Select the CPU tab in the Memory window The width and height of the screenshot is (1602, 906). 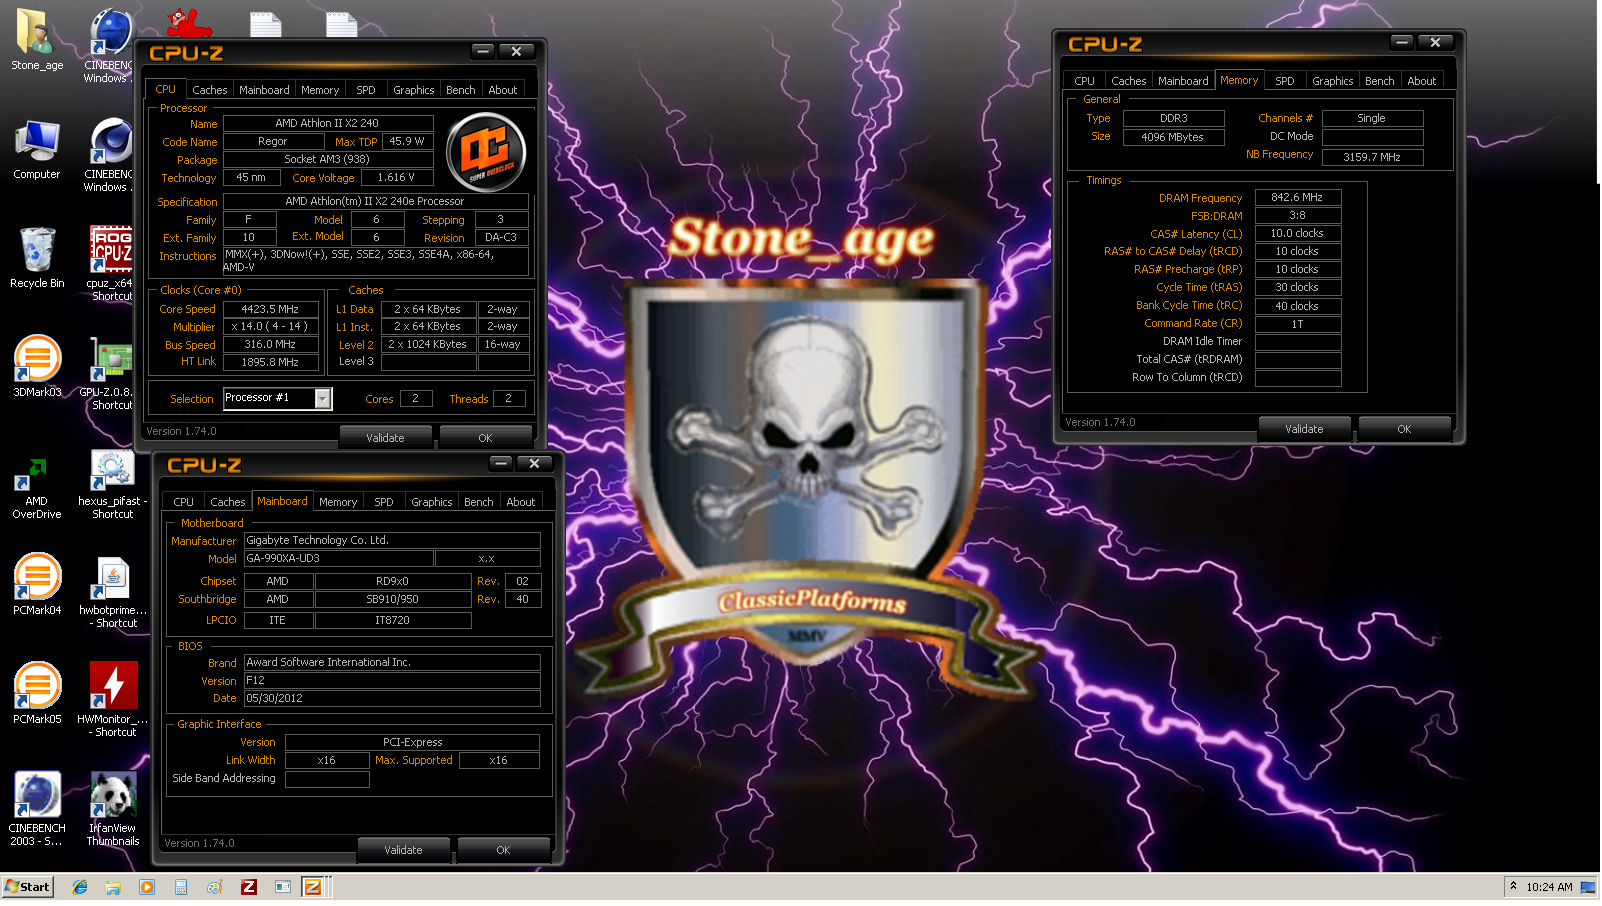pyautogui.click(x=1085, y=81)
